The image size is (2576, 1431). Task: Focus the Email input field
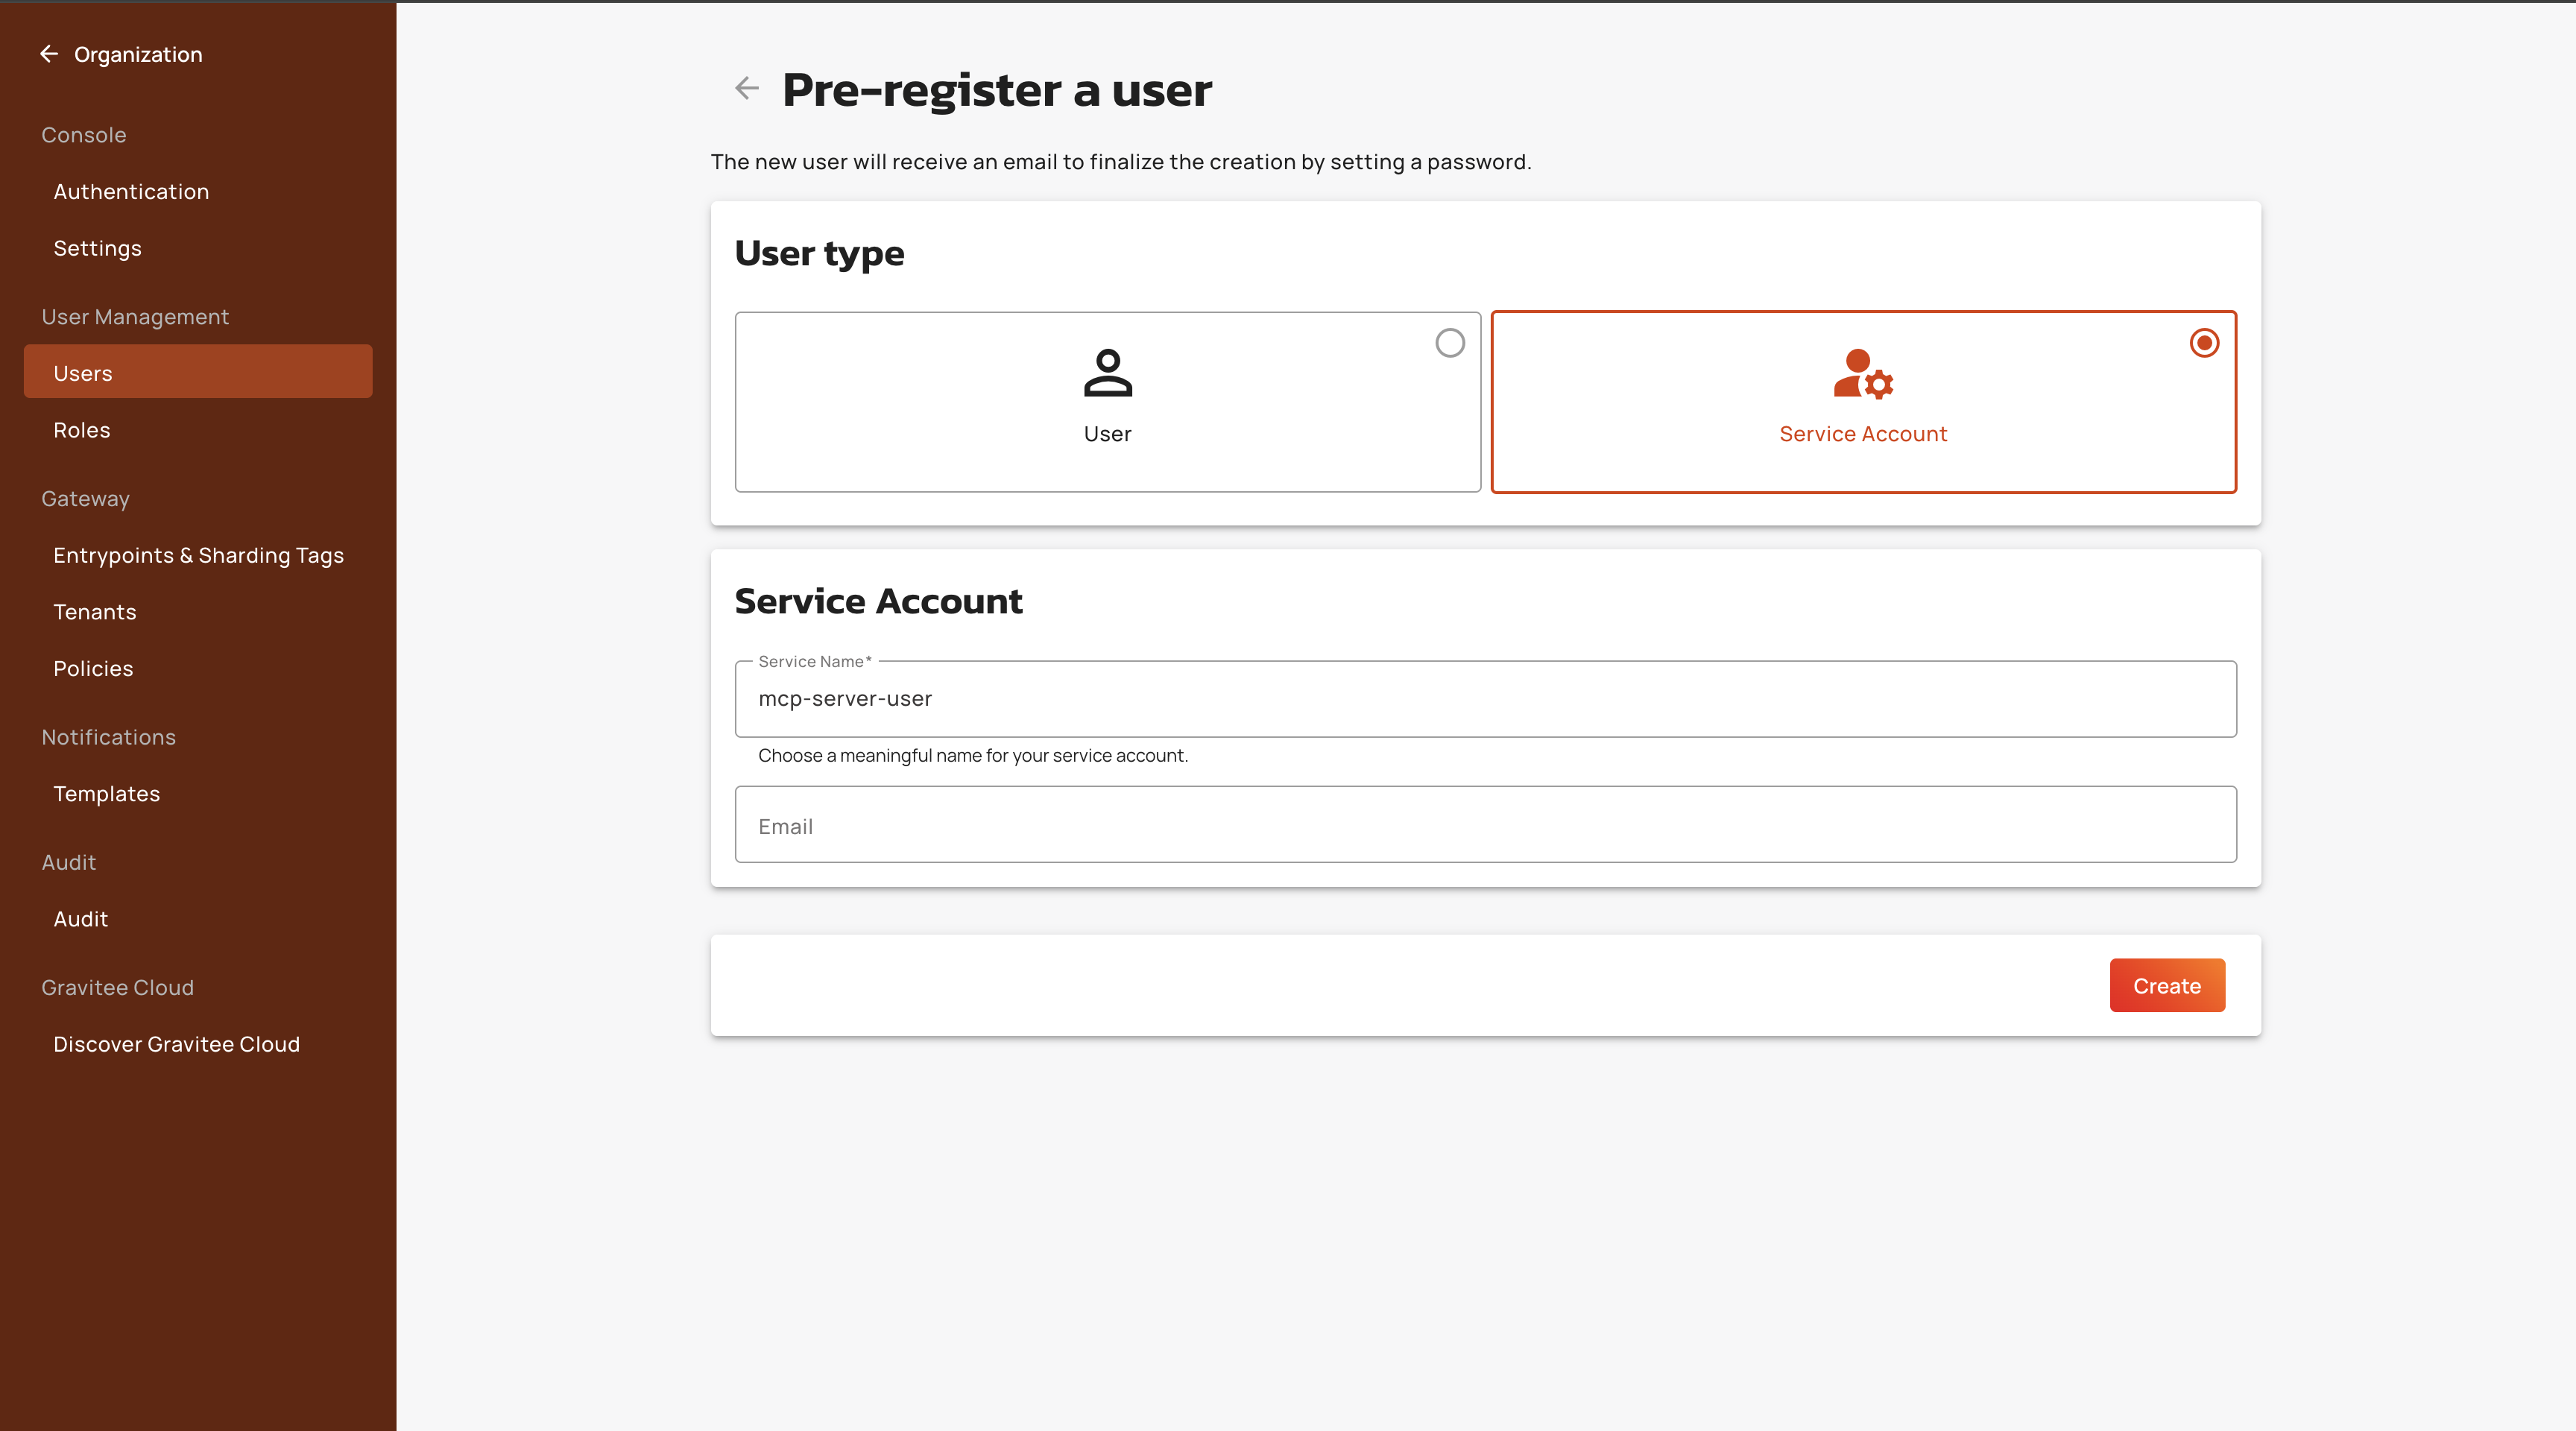tap(1485, 825)
